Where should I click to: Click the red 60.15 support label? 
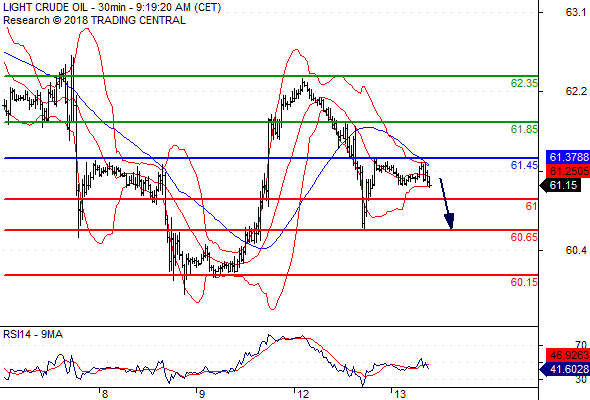tap(524, 282)
